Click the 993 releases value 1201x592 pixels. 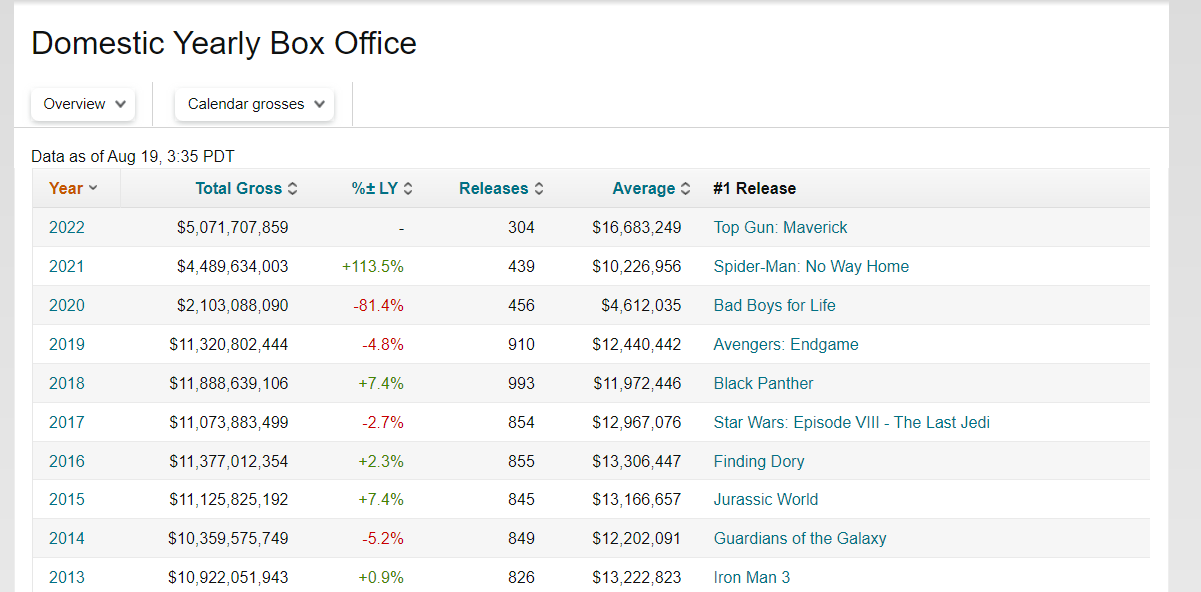(521, 383)
